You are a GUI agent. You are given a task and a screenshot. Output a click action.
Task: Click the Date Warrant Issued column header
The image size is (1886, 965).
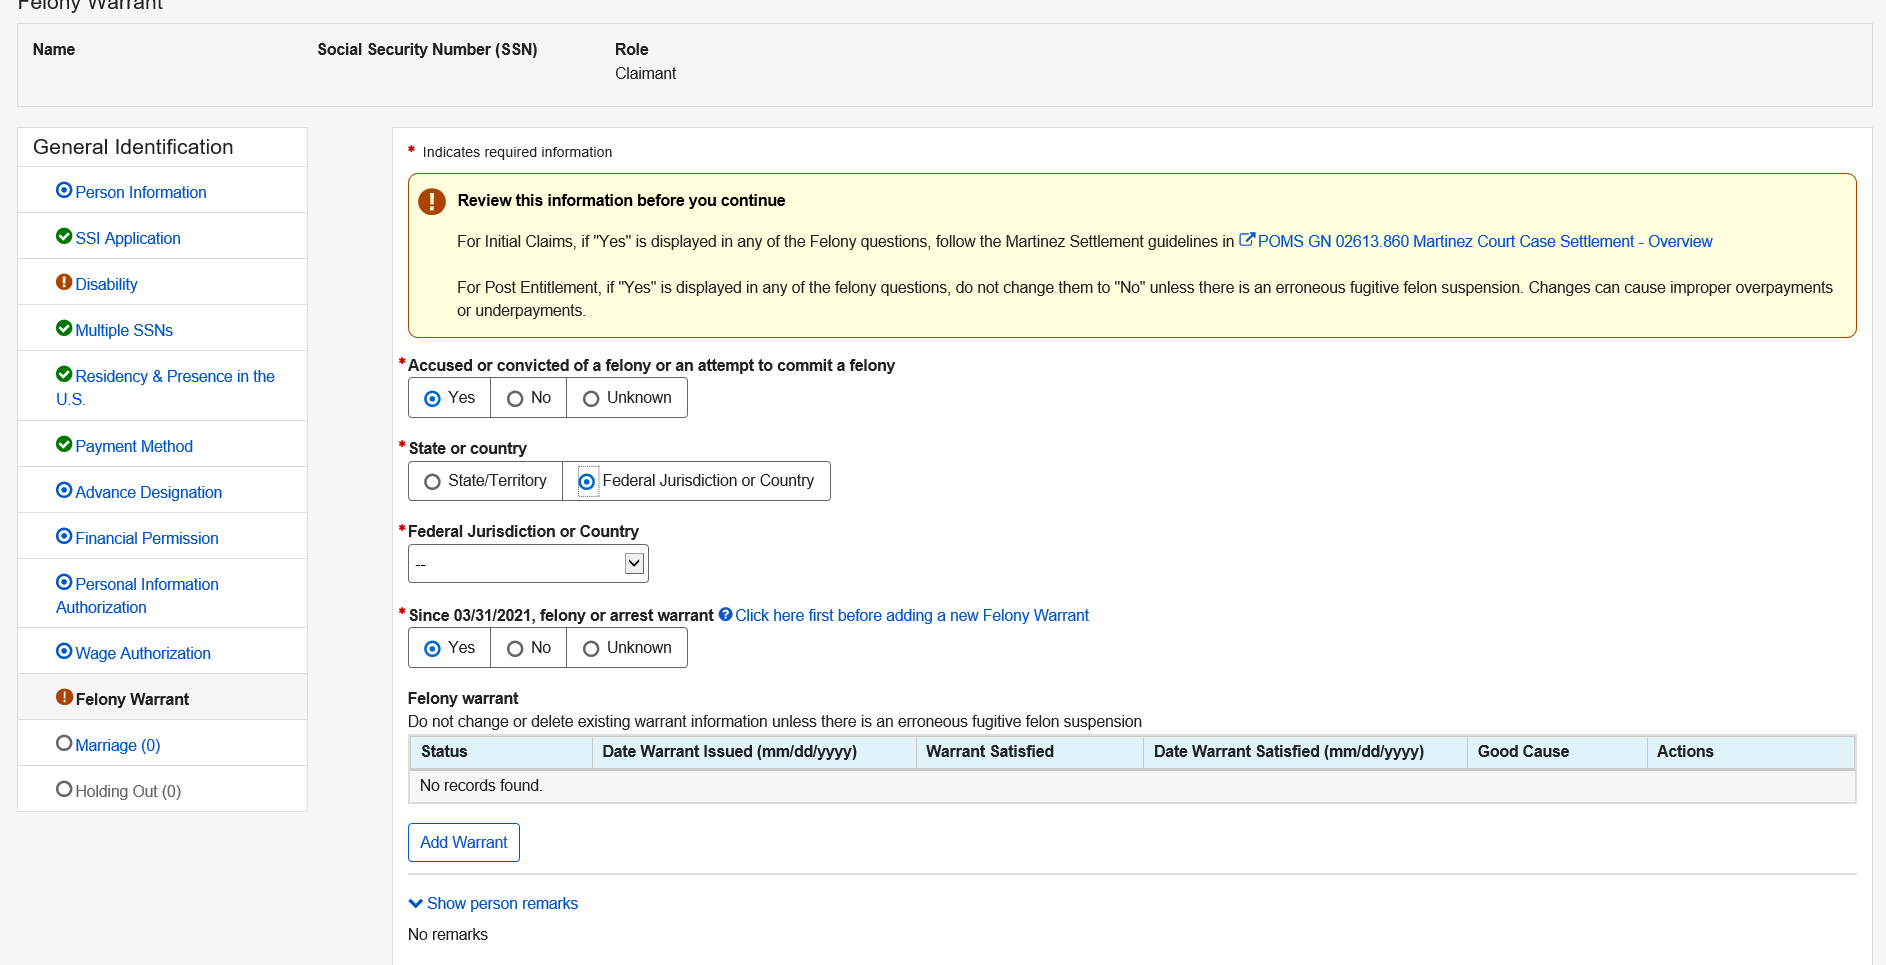tap(729, 751)
